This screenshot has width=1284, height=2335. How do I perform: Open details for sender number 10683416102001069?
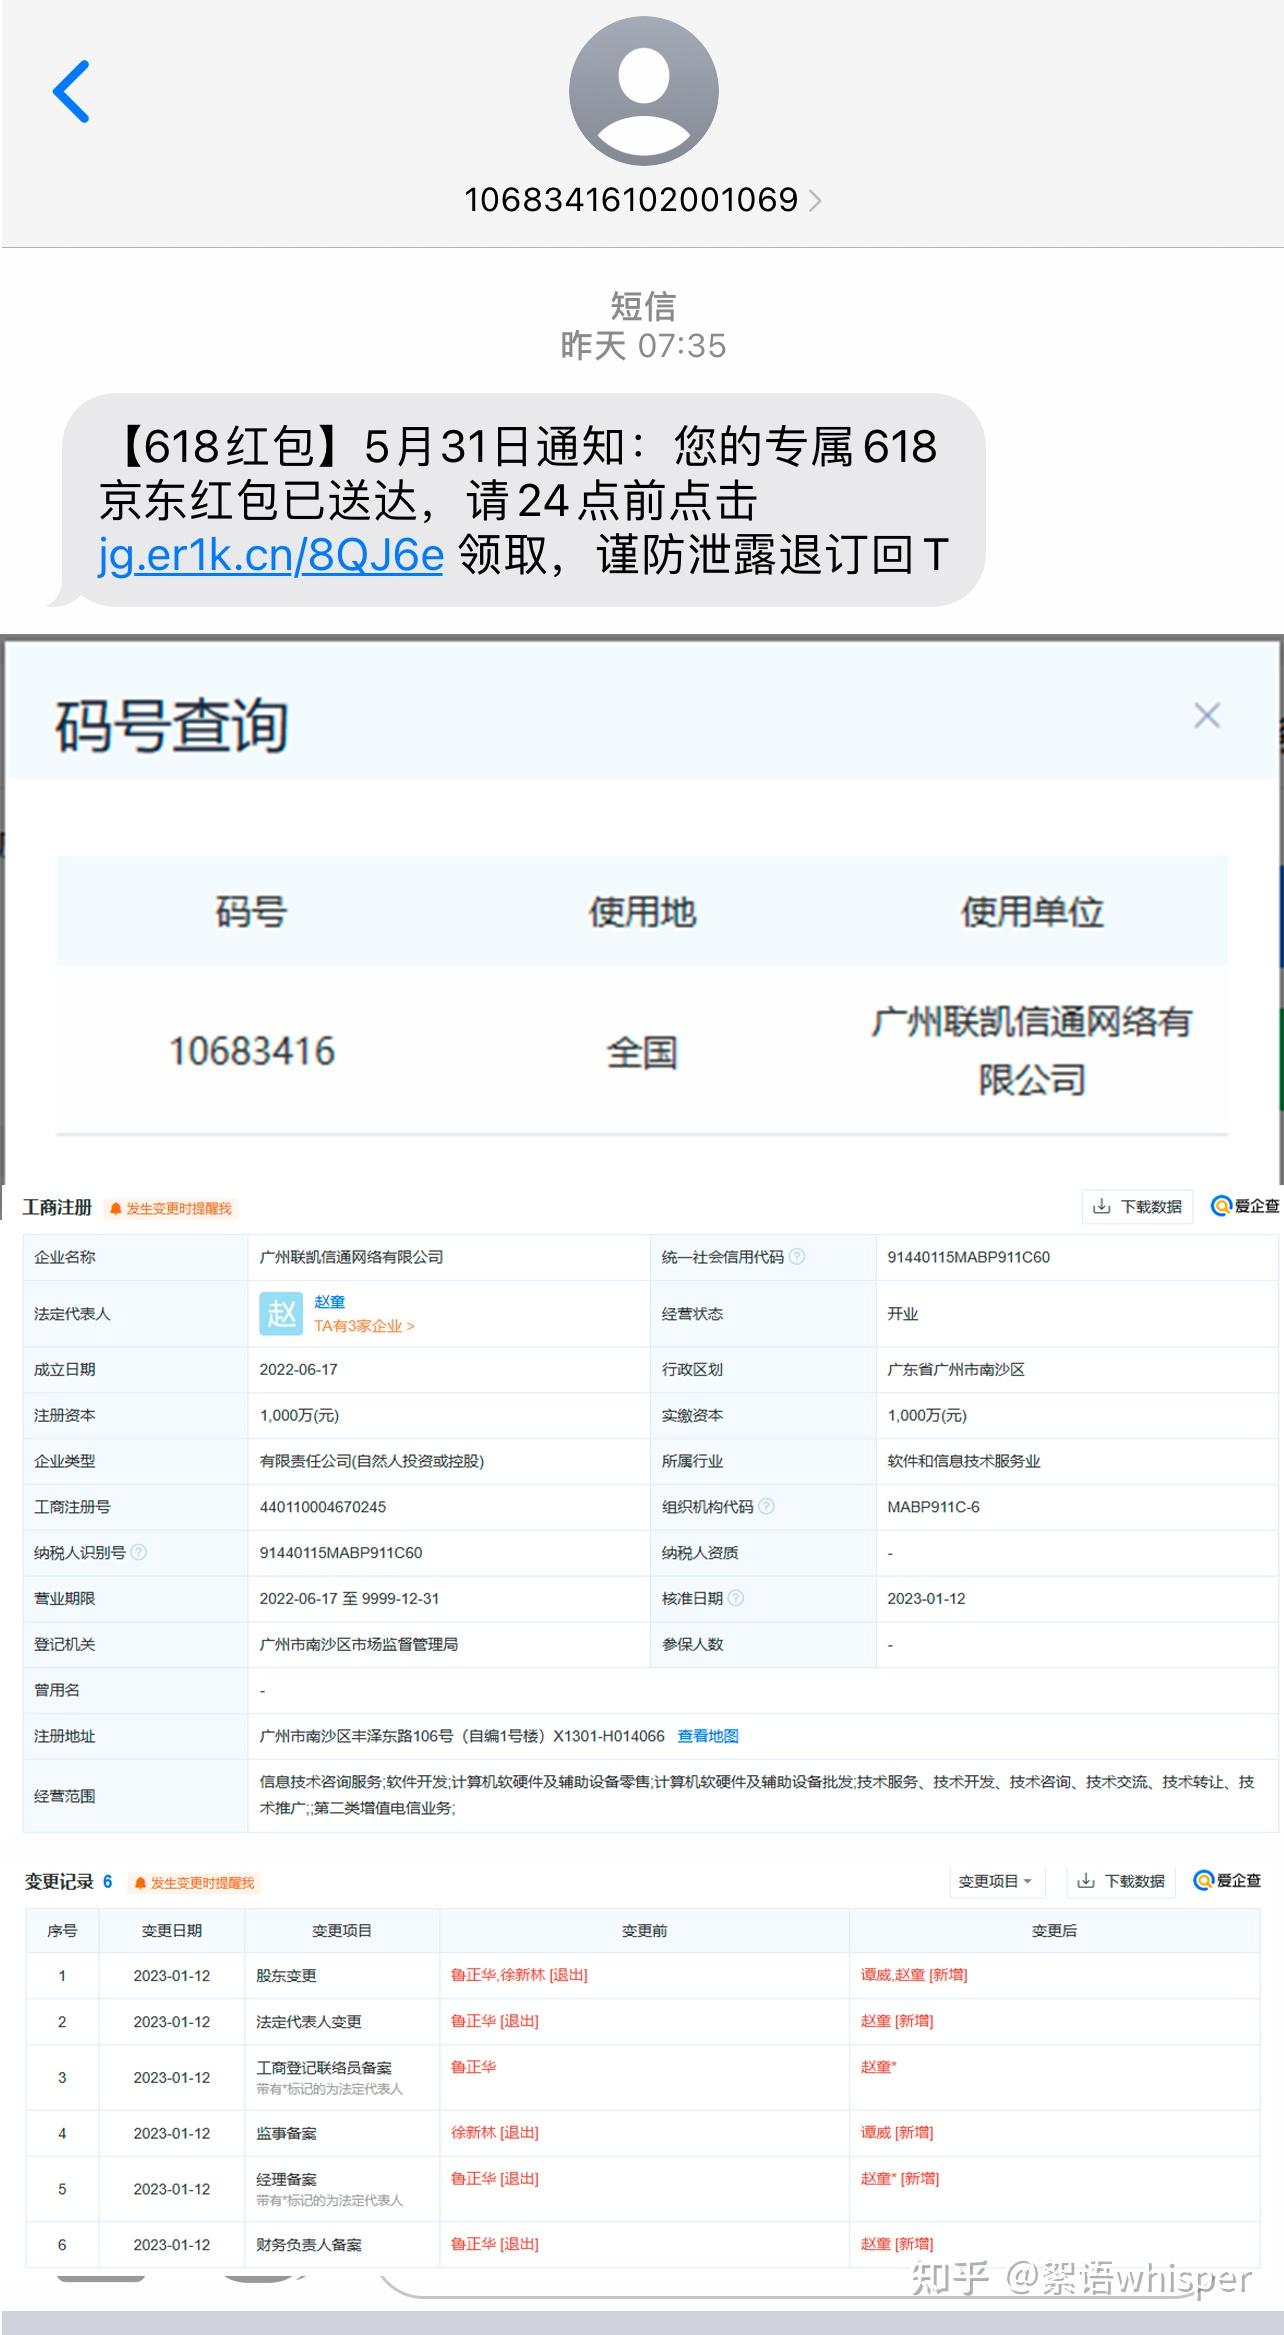(x=642, y=200)
